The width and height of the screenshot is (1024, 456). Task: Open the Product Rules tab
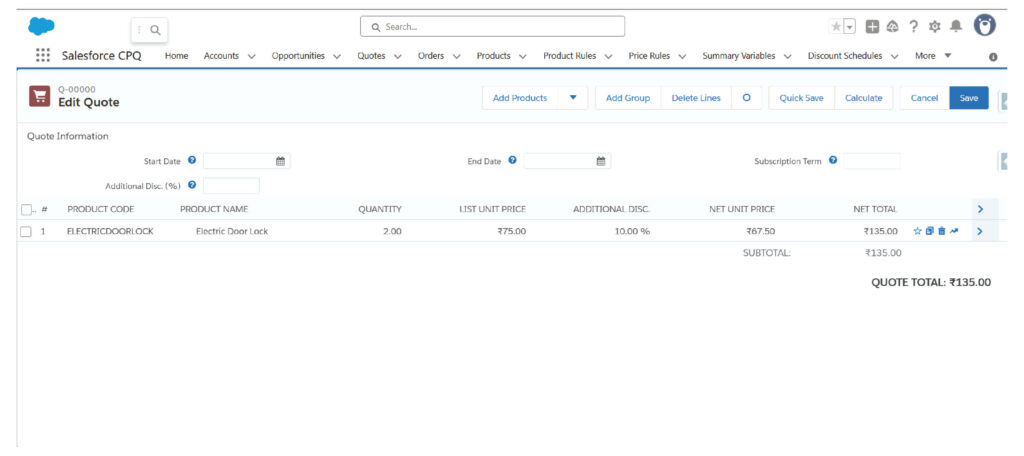coord(569,56)
